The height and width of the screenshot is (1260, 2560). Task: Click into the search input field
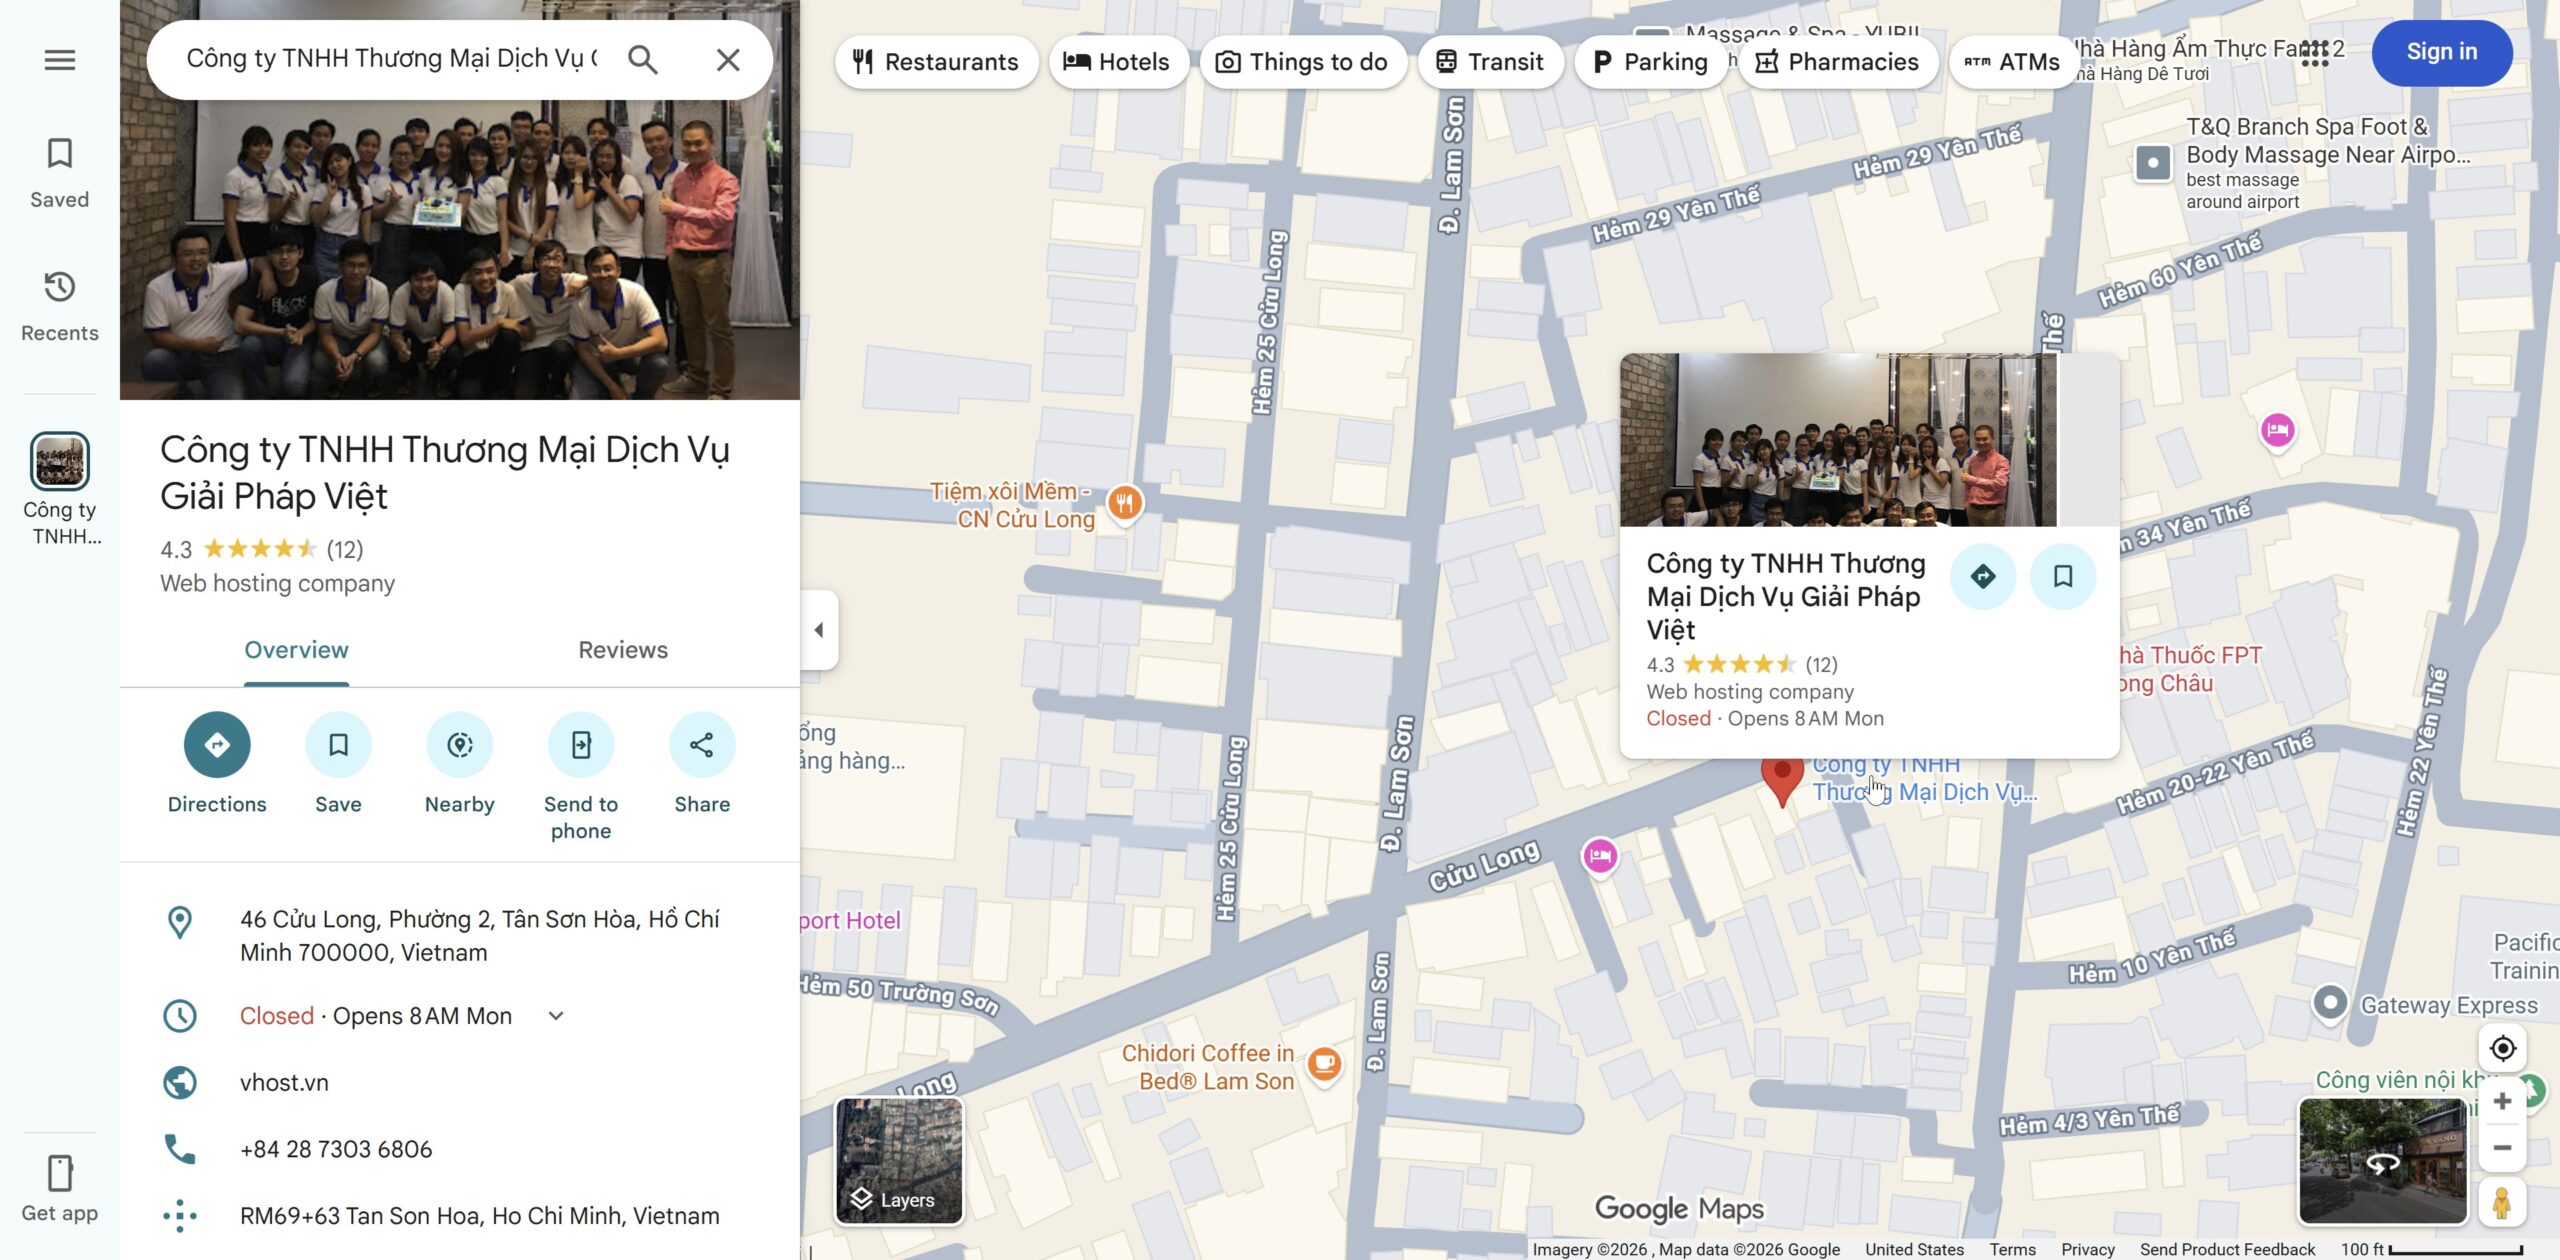392,59
